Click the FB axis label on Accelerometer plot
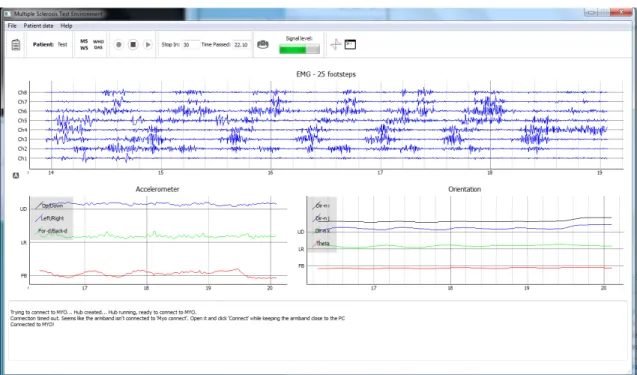The width and height of the screenshot is (637, 375). point(24,276)
